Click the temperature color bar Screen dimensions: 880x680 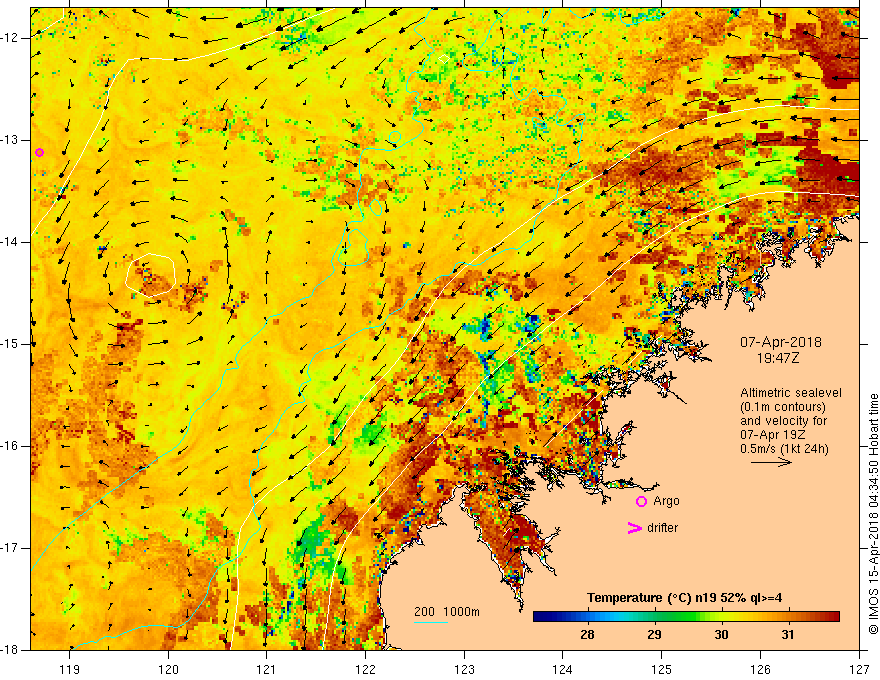point(686,617)
